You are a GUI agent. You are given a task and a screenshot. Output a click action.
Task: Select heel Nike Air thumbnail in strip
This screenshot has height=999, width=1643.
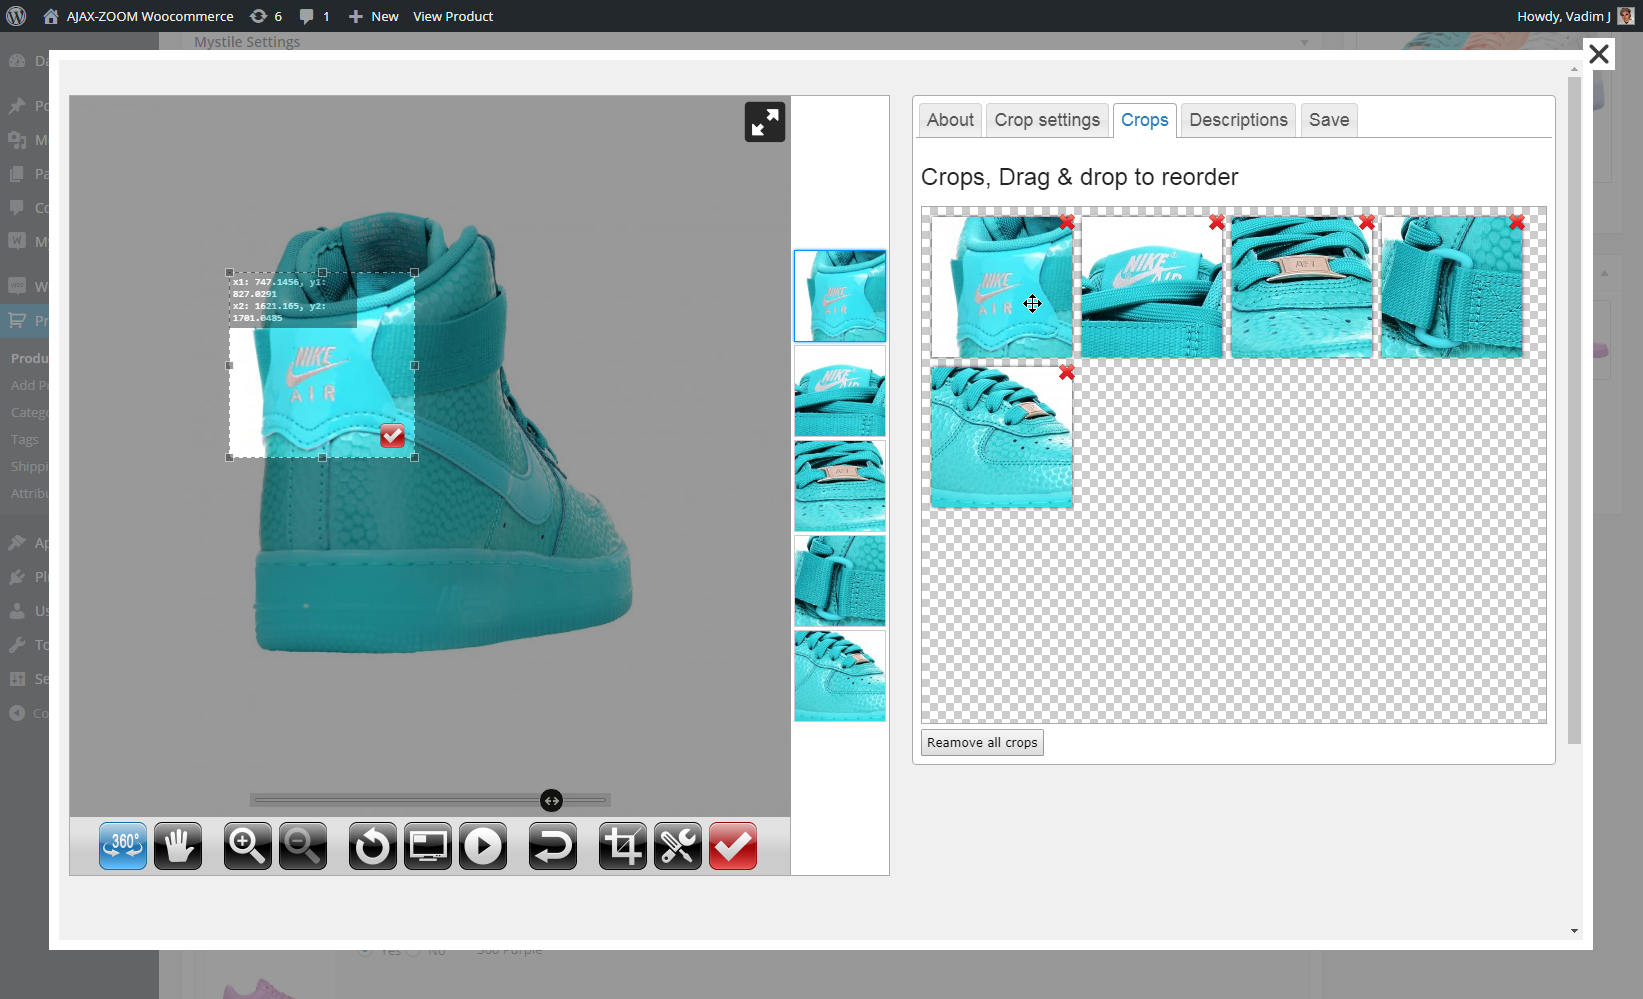coord(840,296)
